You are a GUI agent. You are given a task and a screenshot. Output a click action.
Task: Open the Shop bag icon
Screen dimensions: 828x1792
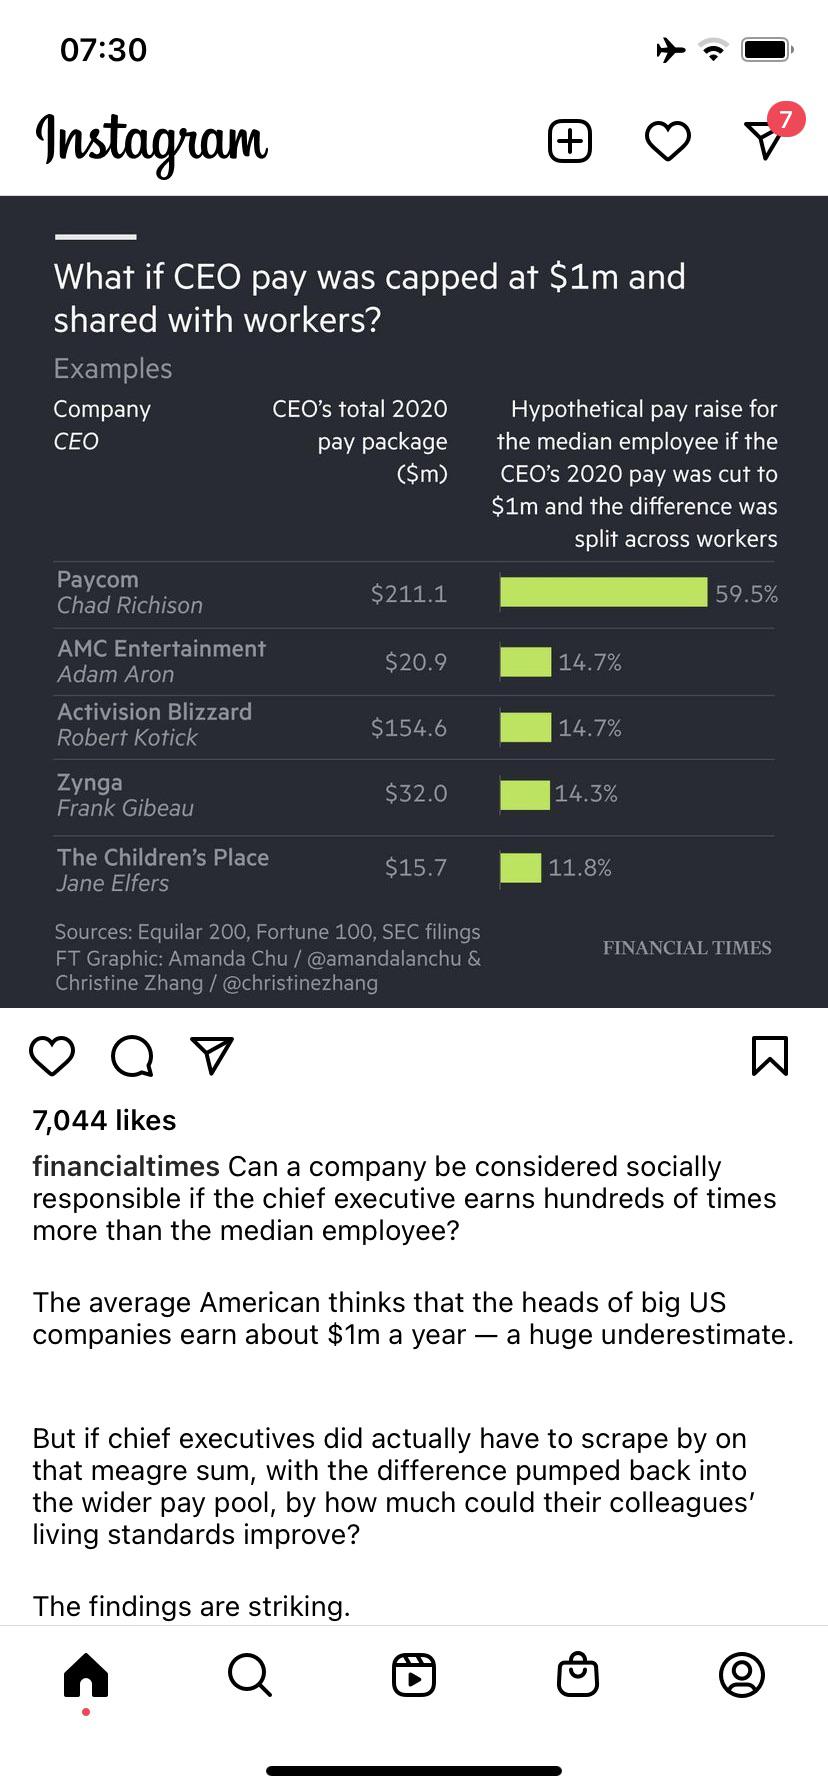[579, 1675]
